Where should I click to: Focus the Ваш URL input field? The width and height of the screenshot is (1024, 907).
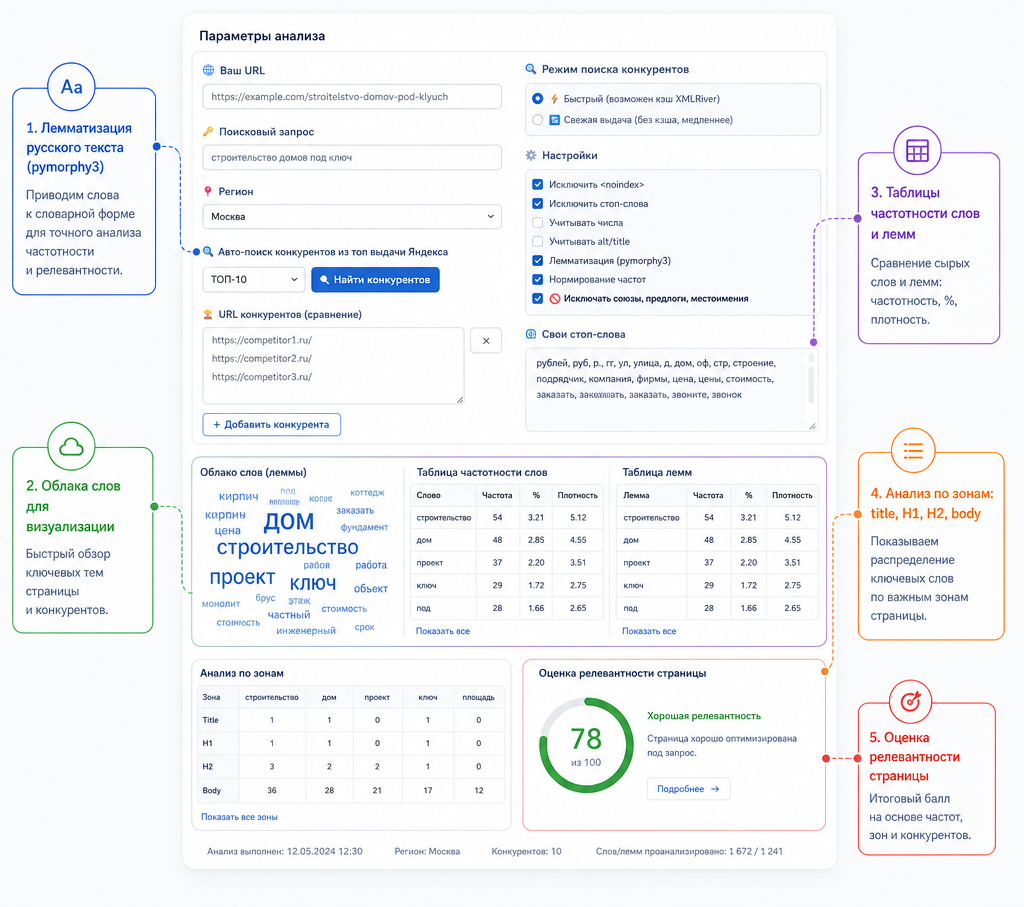(x=352, y=97)
